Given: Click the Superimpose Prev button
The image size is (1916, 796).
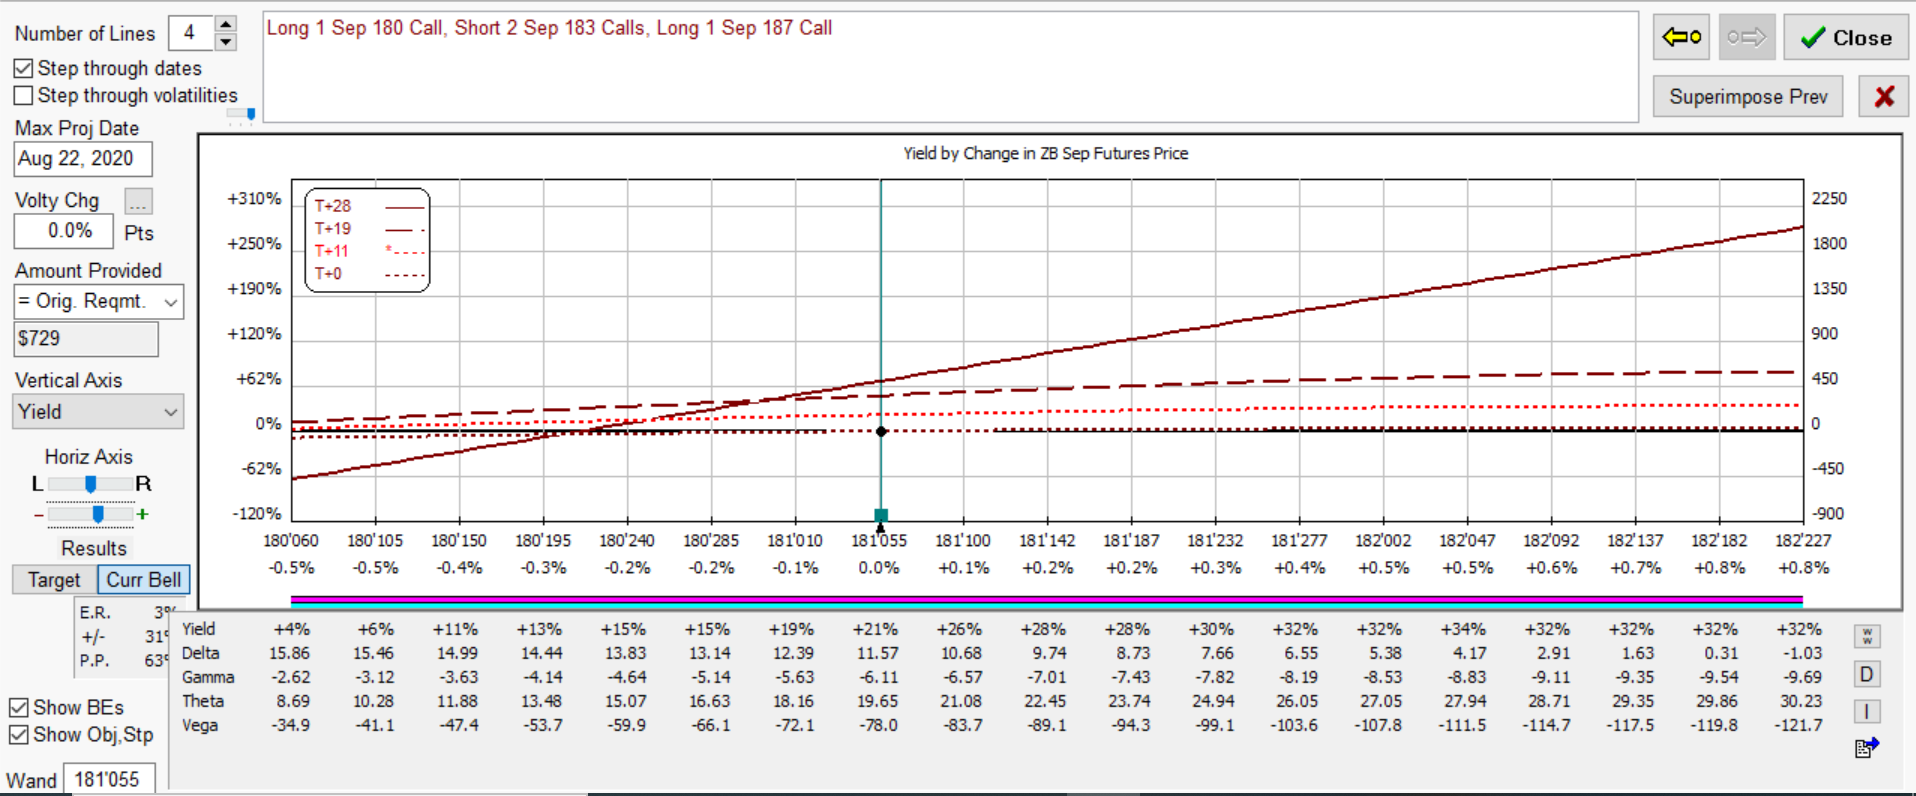Looking at the screenshot, I should coord(1748,96).
